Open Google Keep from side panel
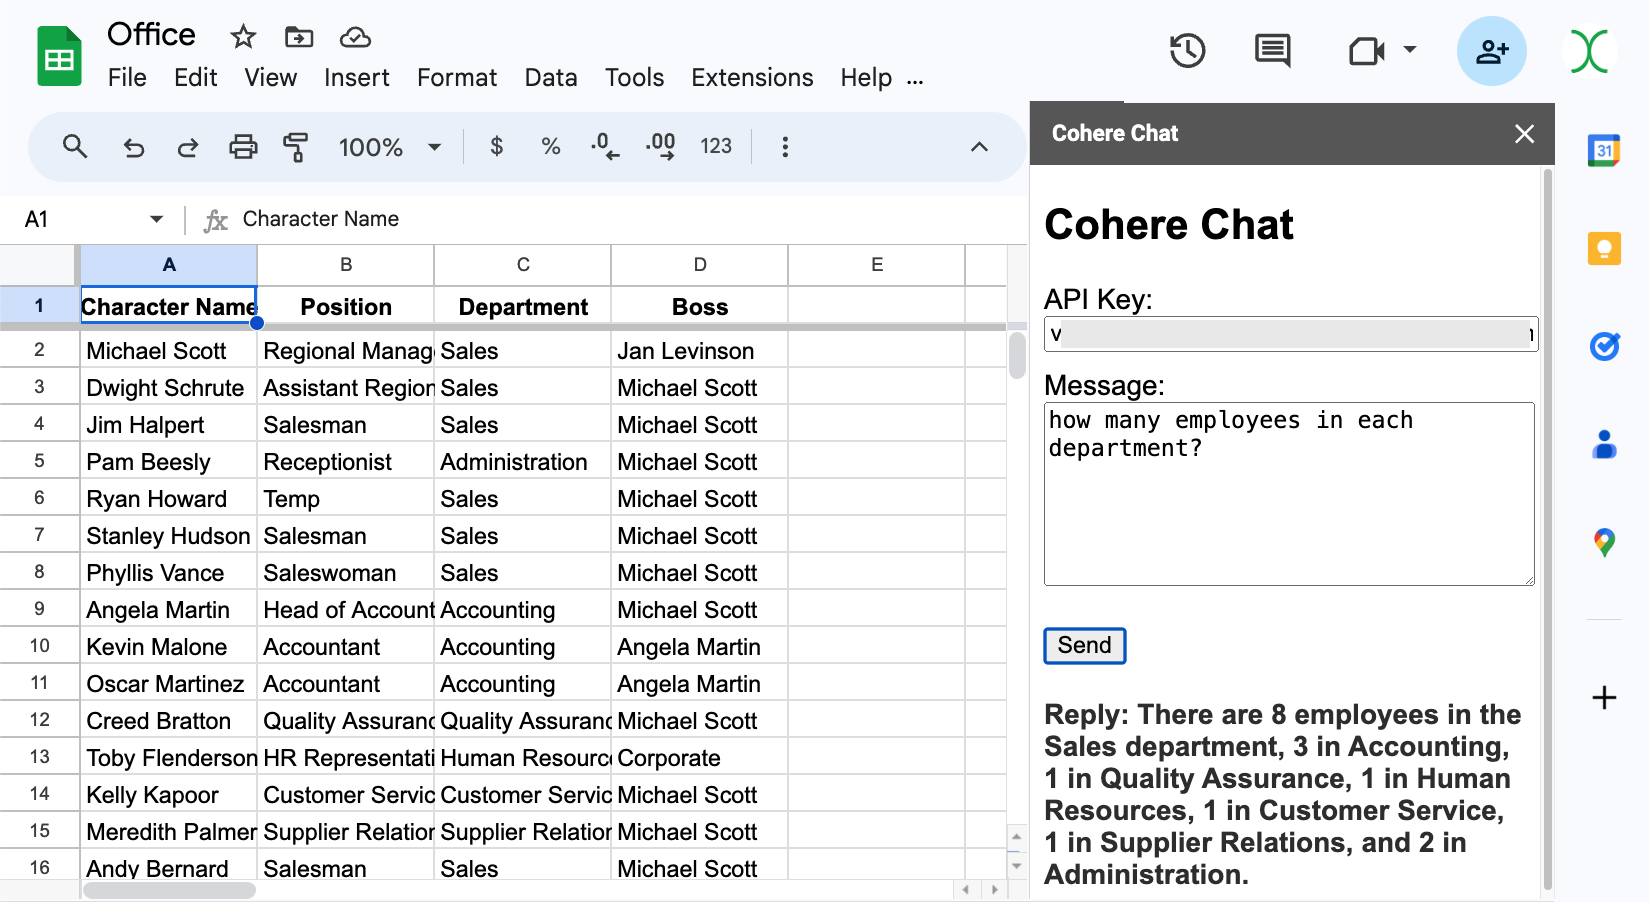The width and height of the screenshot is (1649, 902). click(x=1604, y=248)
